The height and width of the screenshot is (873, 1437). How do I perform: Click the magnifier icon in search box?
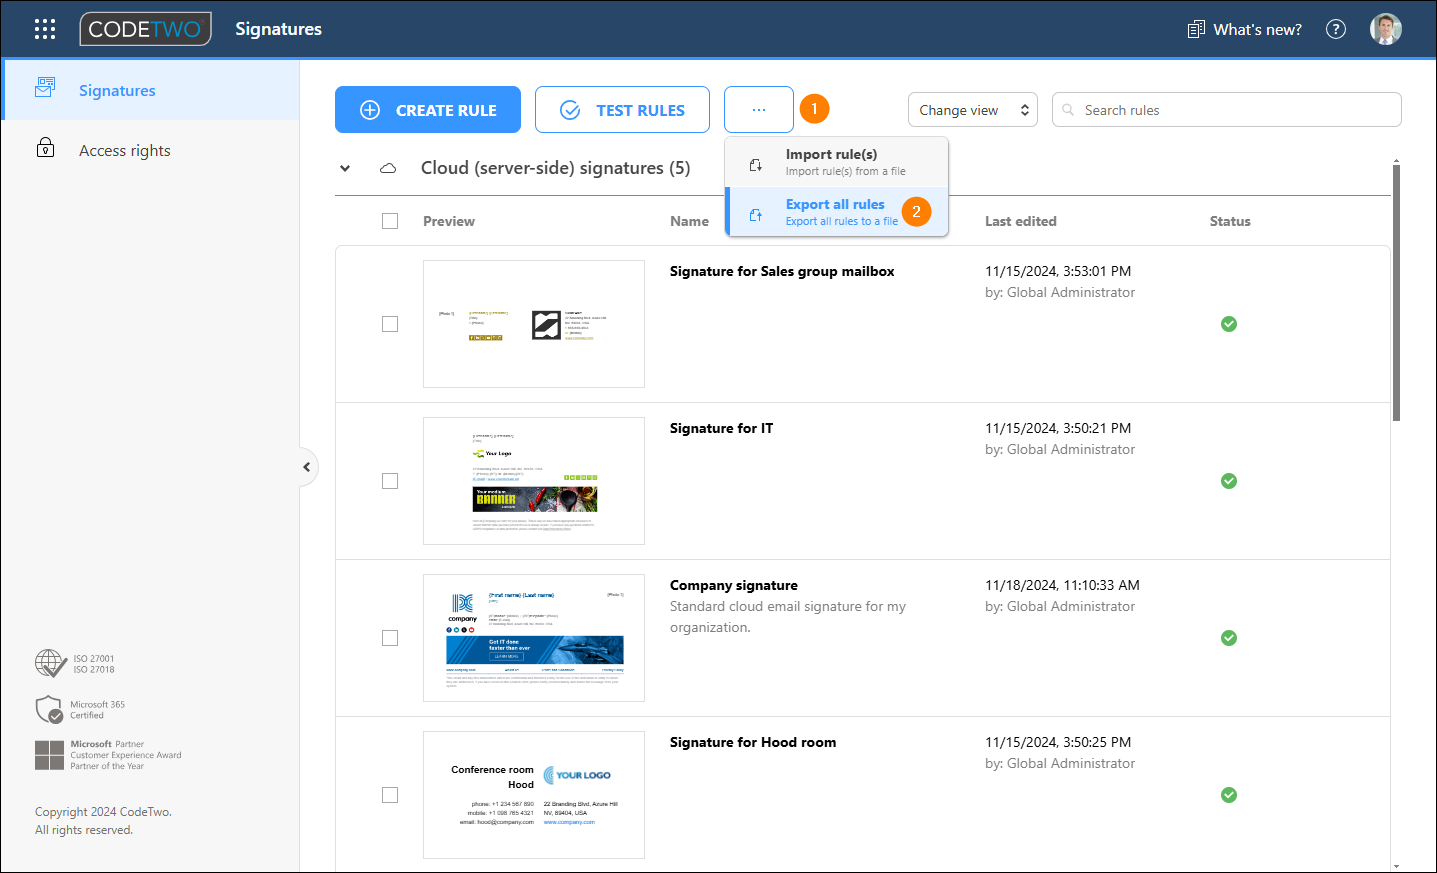coord(1068,110)
